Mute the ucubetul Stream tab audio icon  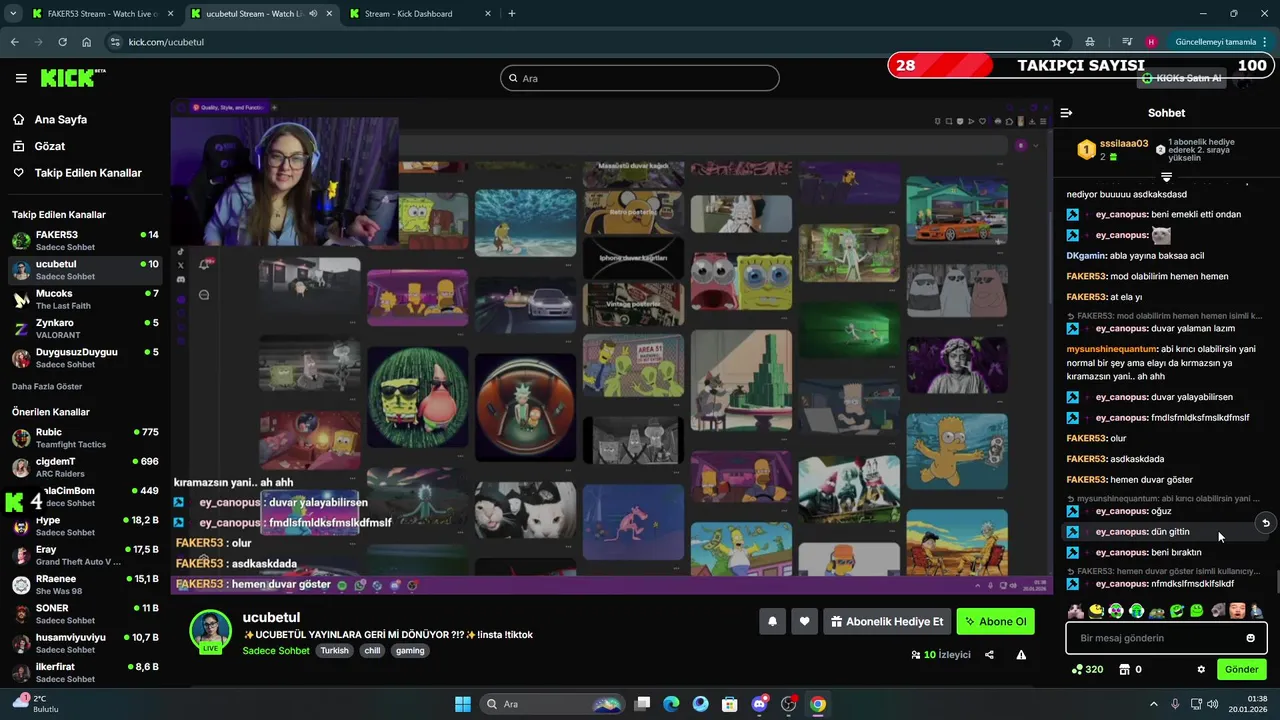(x=313, y=14)
